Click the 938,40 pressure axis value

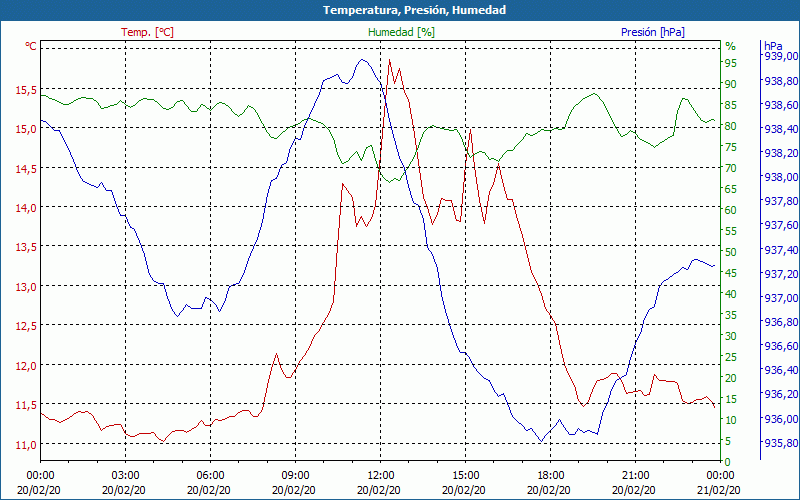coord(781,129)
